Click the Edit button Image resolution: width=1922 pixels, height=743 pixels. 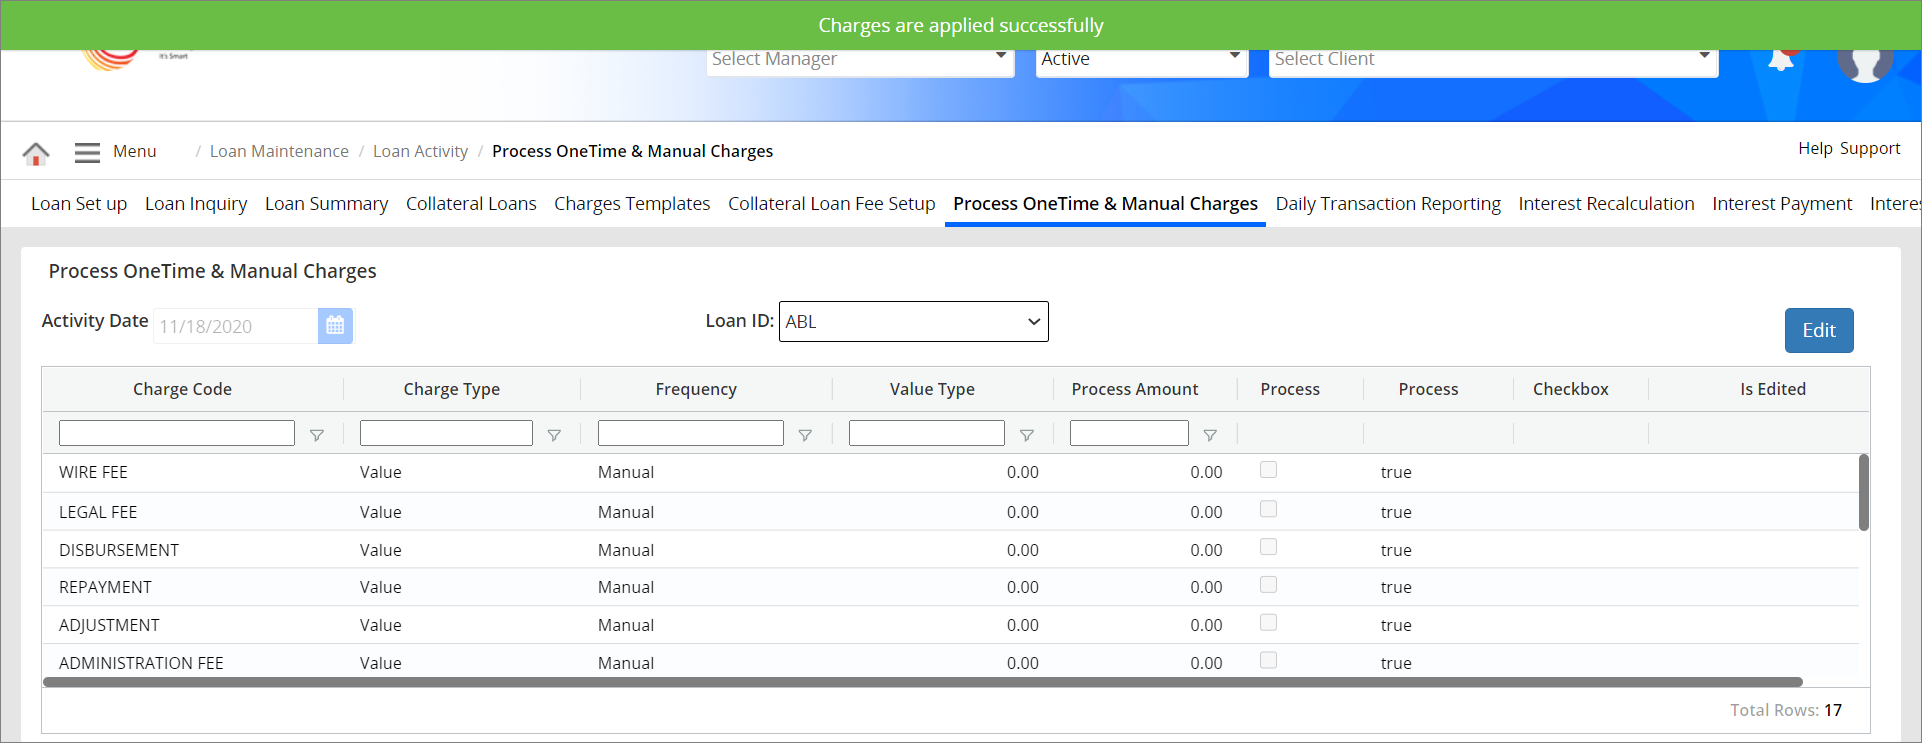tap(1818, 331)
